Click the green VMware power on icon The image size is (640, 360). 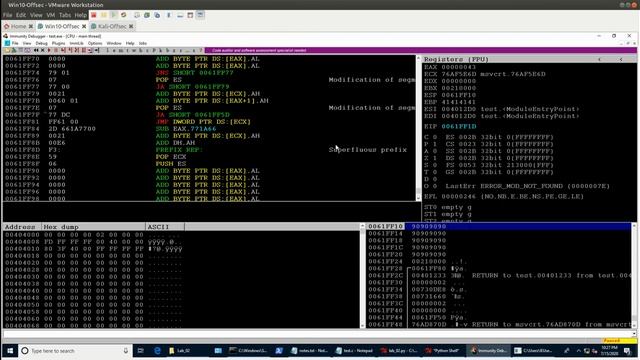point(113,15)
